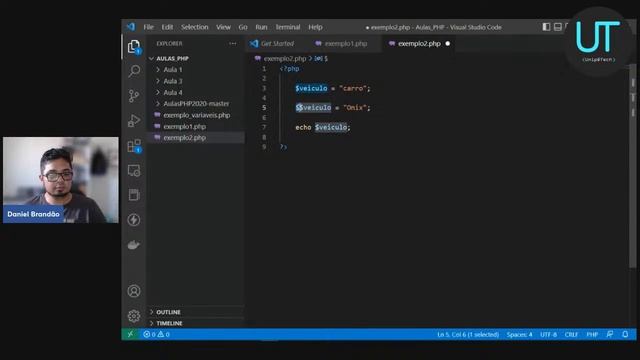Open the View menu

point(223,27)
